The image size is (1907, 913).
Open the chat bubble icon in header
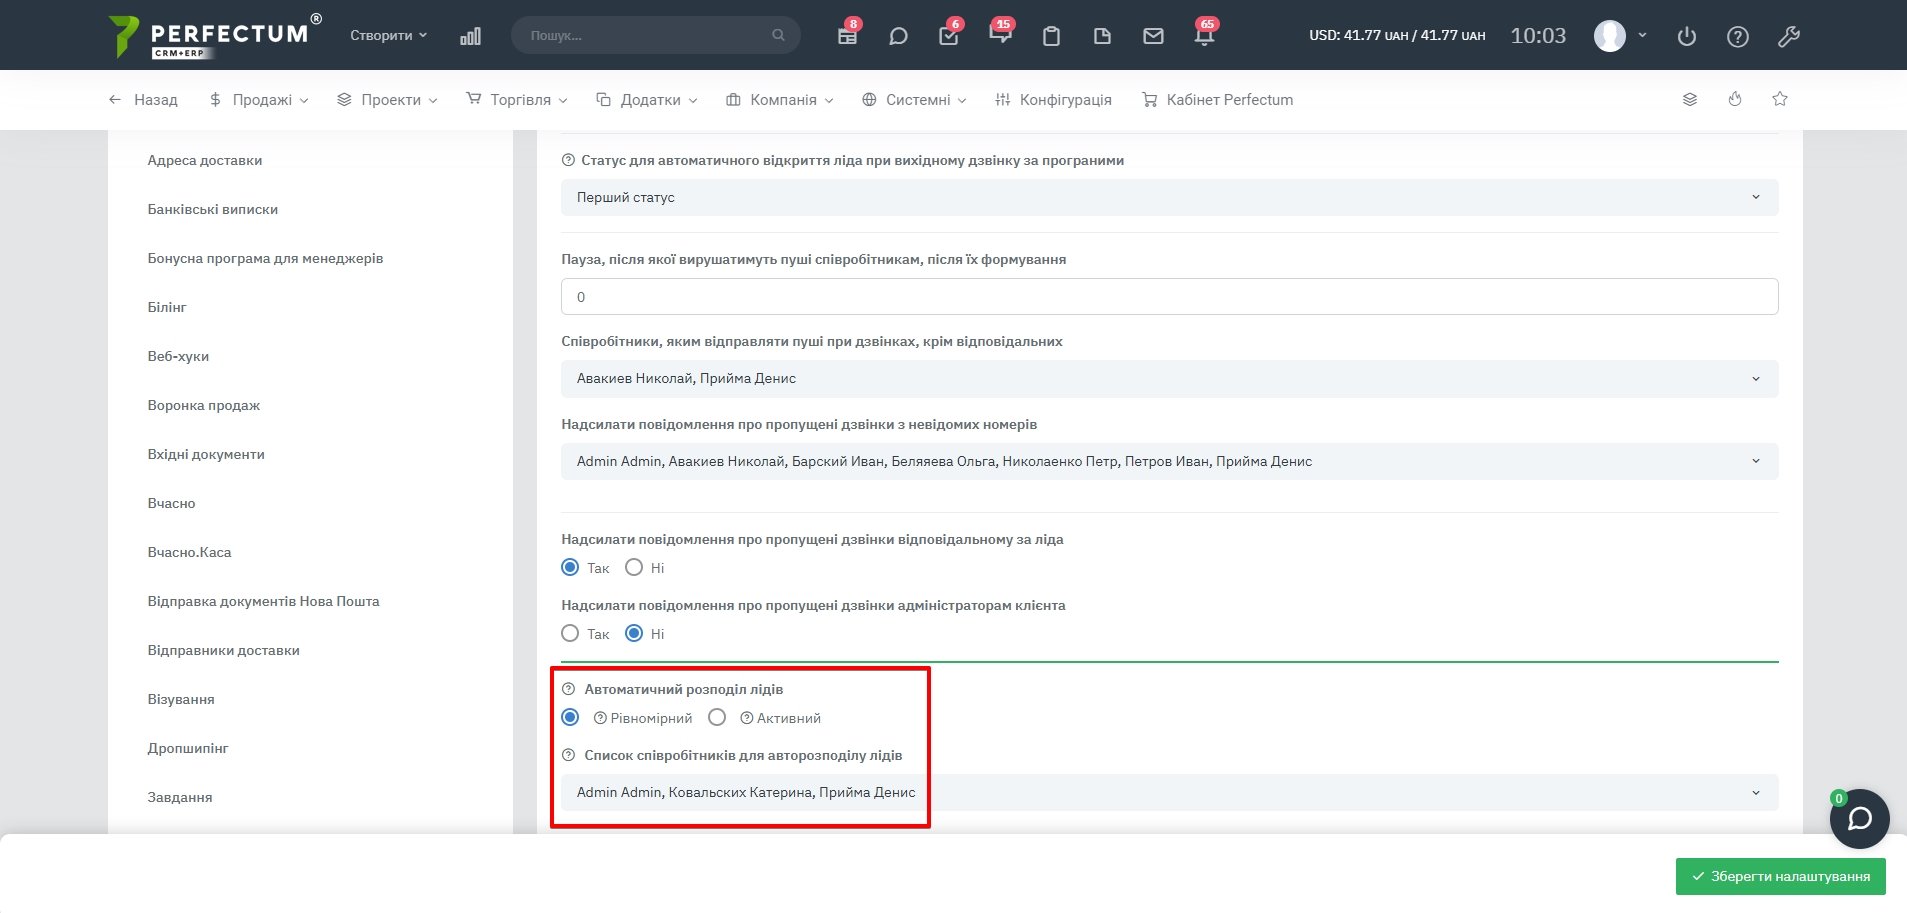coord(898,36)
